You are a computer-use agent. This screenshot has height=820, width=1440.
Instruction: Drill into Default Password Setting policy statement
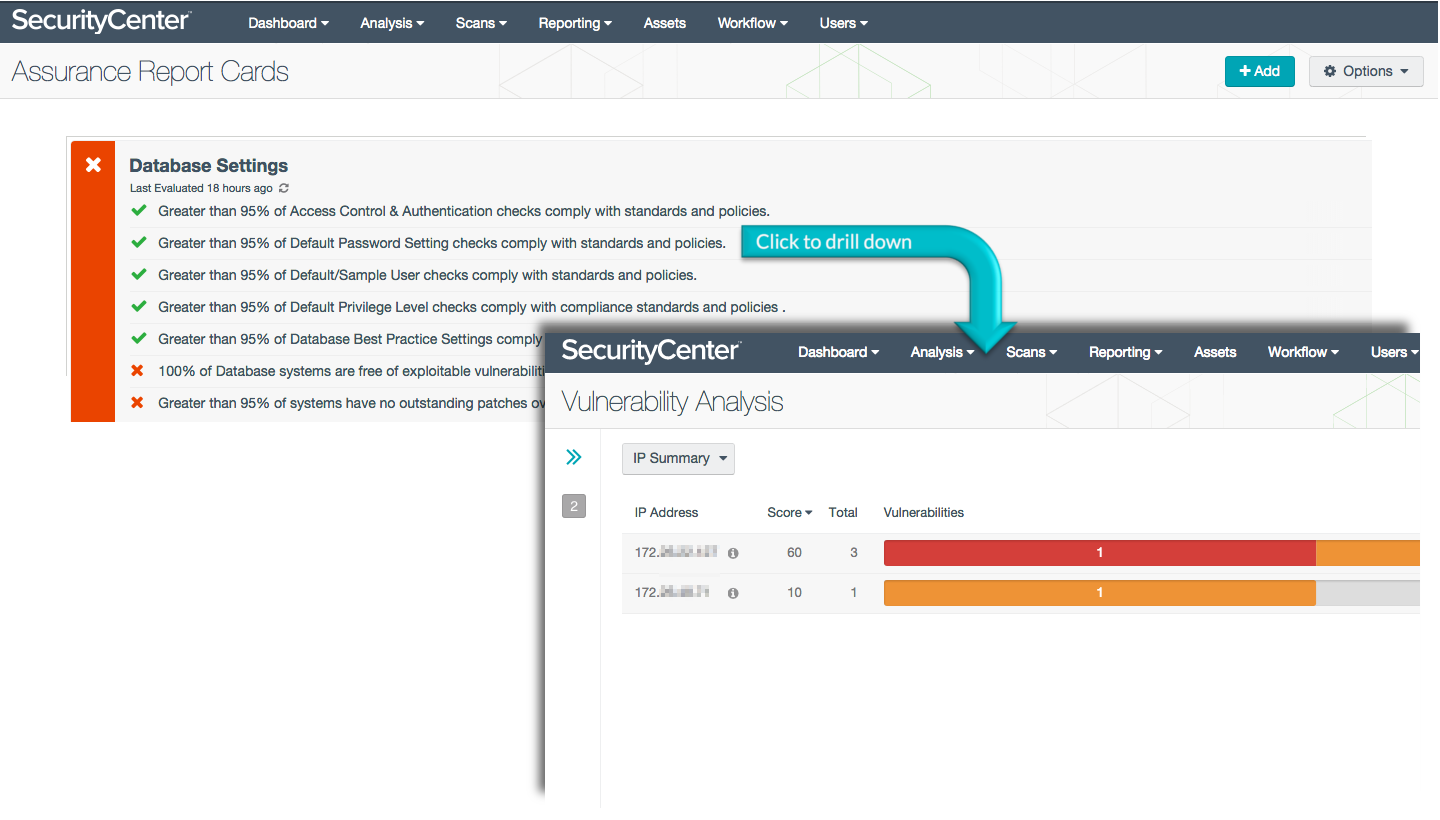pos(442,243)
